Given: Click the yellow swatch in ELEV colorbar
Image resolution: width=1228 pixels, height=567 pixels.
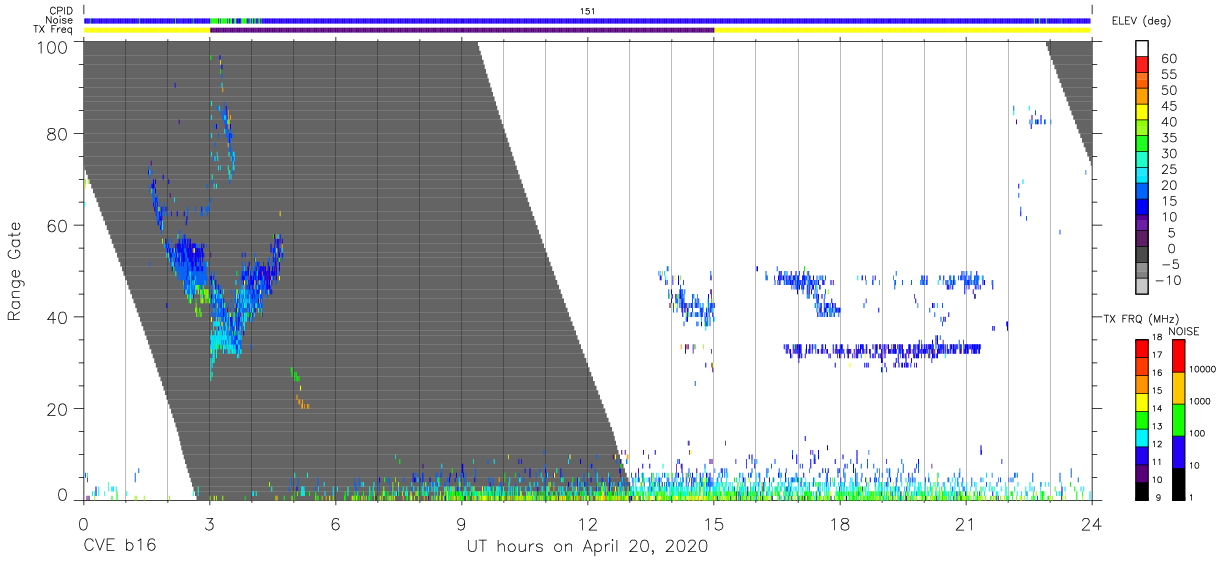Looking at the screenshot, I should [x=1142, y=112].
